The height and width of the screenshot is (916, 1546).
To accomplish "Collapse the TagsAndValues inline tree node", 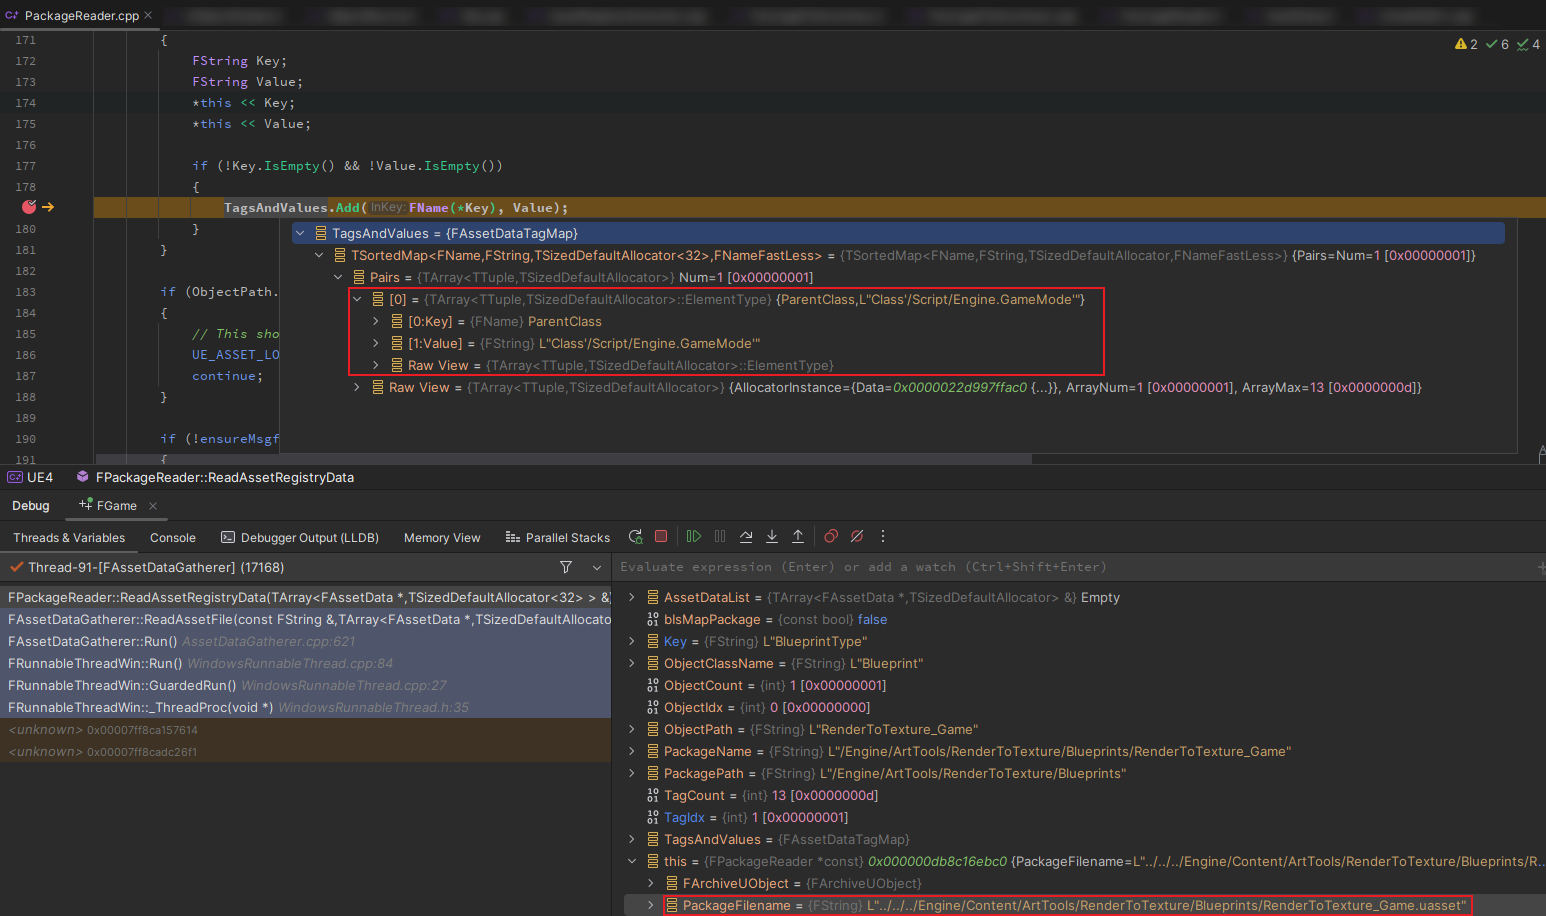I will tap(300, 233).
